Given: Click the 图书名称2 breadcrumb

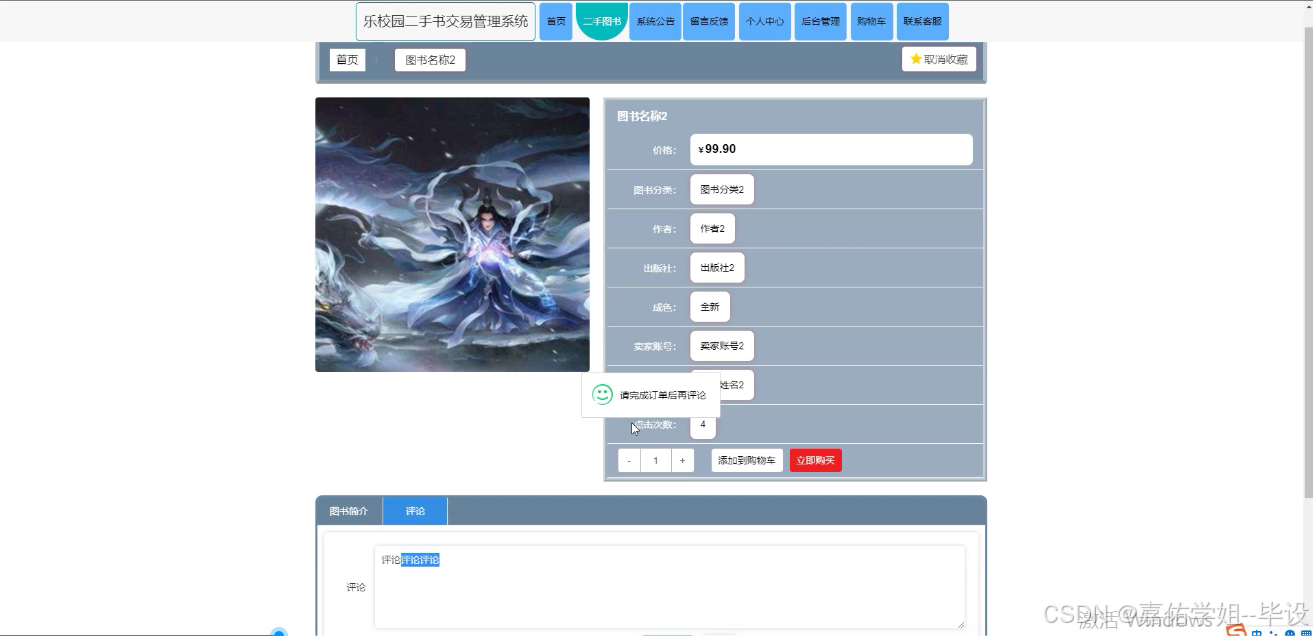Looking at the screenshot, I should tap(430, 60).
